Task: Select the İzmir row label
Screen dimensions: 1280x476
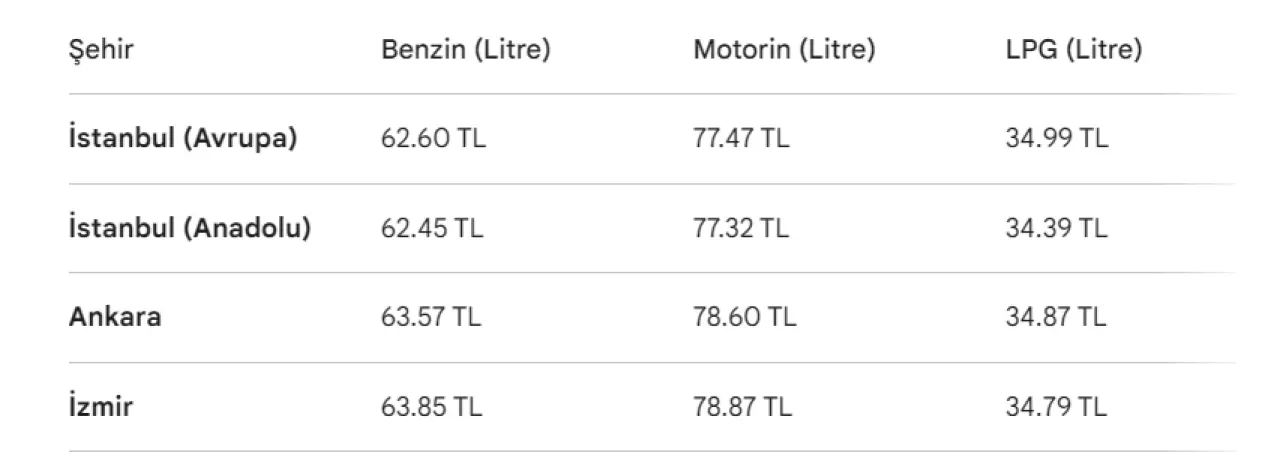Action: click(x=101, y=407)
